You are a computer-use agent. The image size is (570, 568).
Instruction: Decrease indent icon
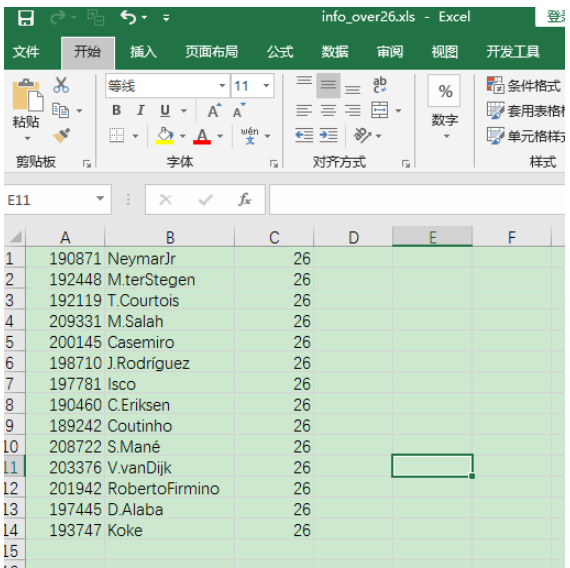point(304,135)
